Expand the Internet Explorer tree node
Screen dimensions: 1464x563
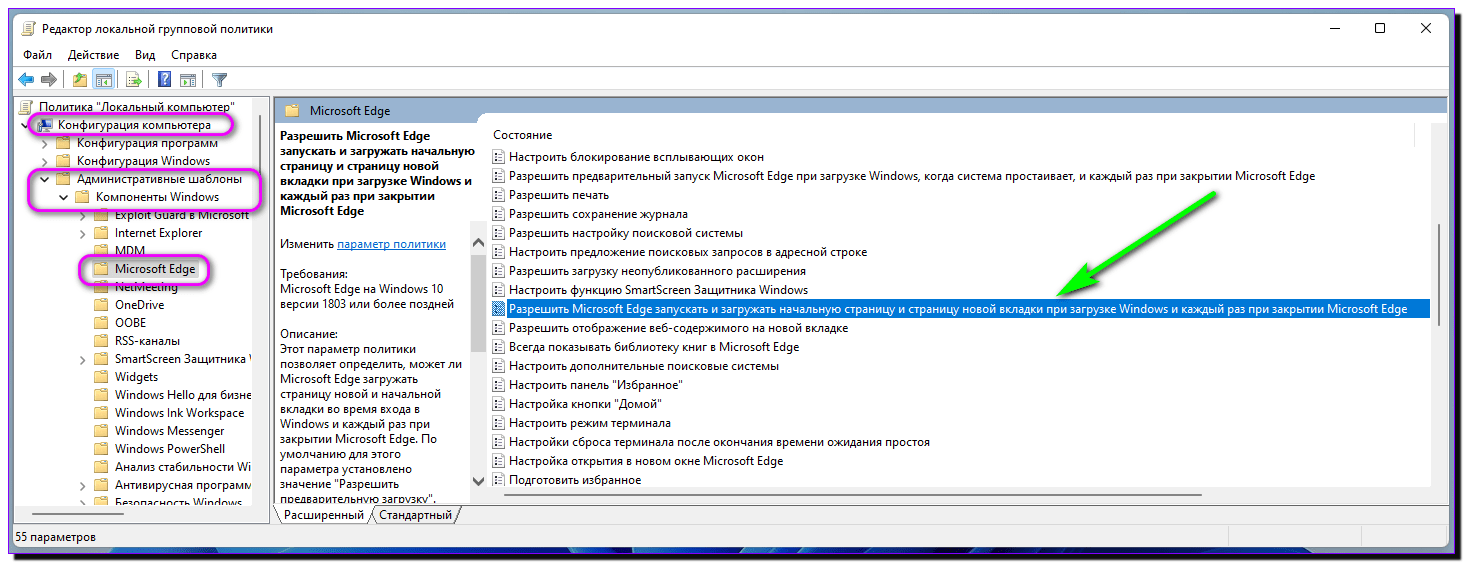click(x=82, y=233)
